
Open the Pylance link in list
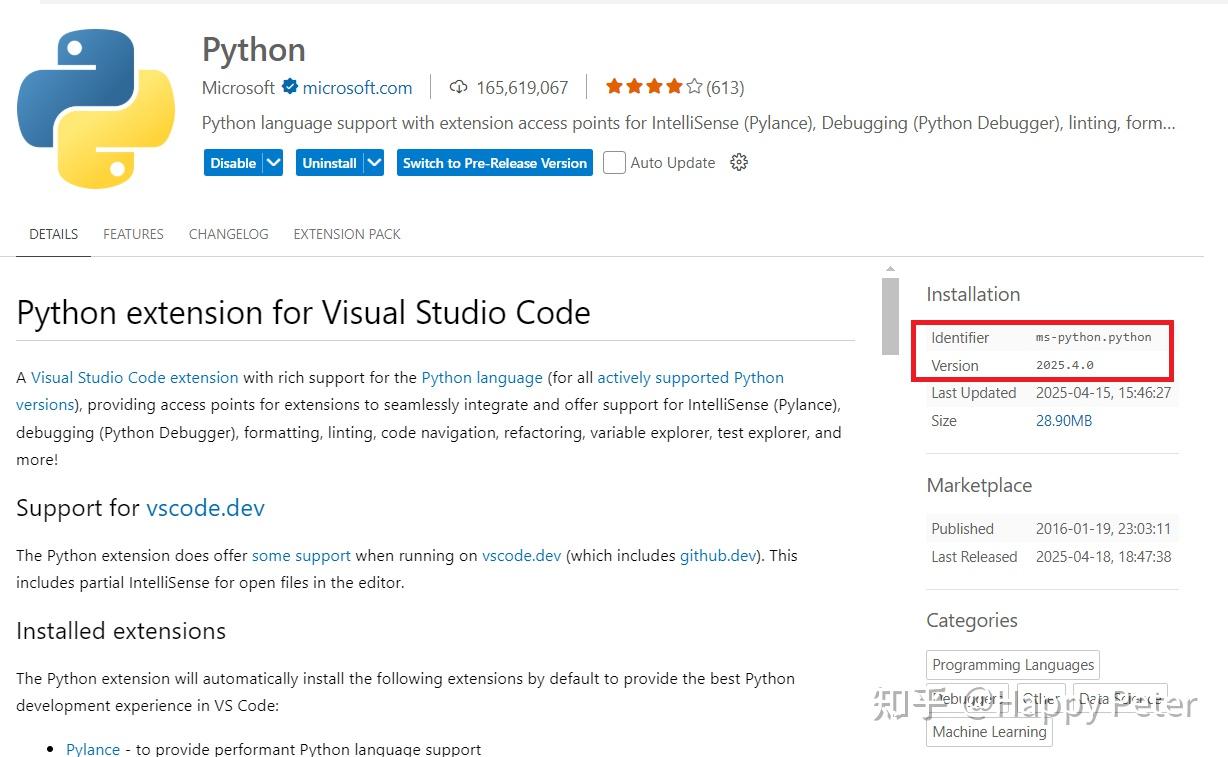[93, 749]
